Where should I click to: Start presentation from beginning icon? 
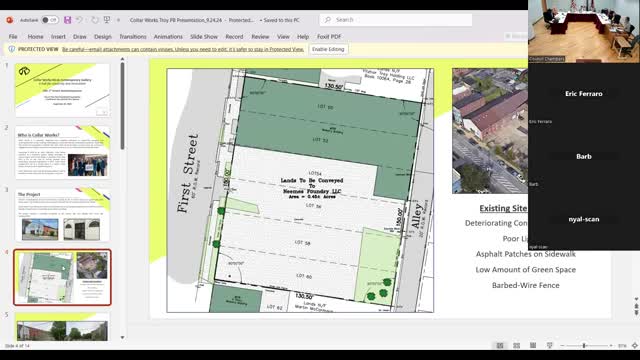coord(107,20)
